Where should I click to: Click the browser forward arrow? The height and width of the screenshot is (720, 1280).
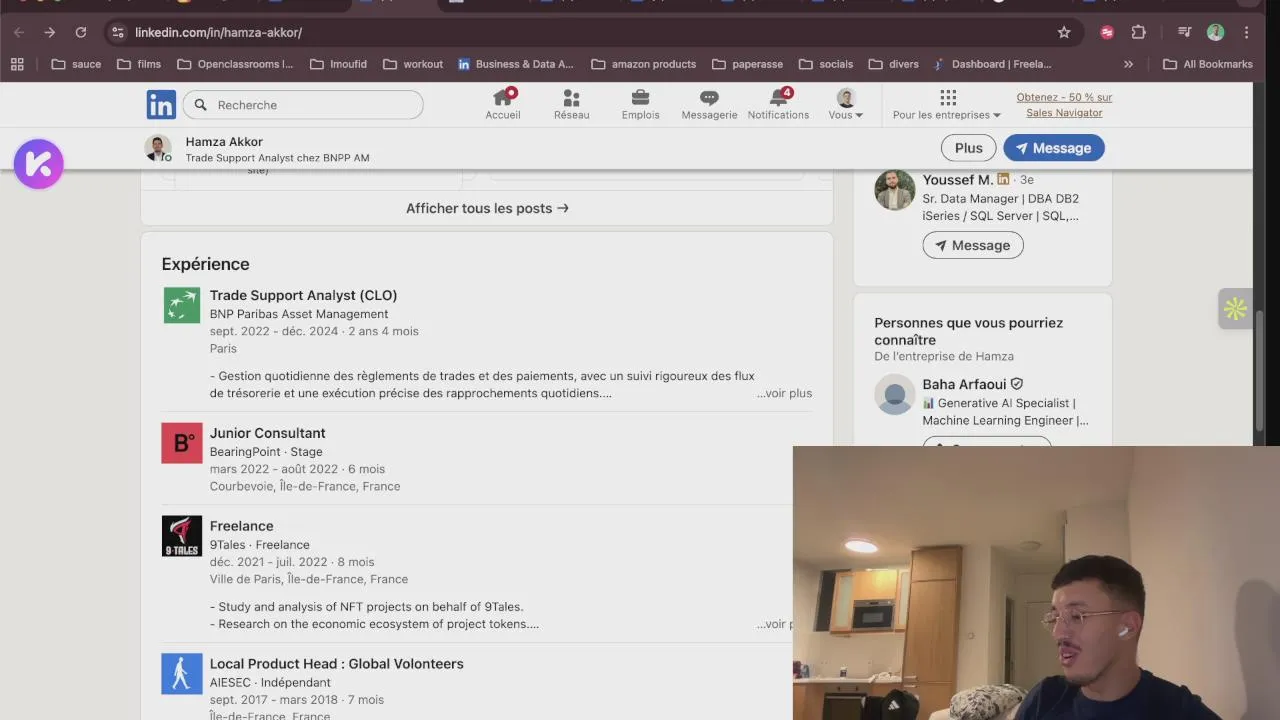pos(49,32)
